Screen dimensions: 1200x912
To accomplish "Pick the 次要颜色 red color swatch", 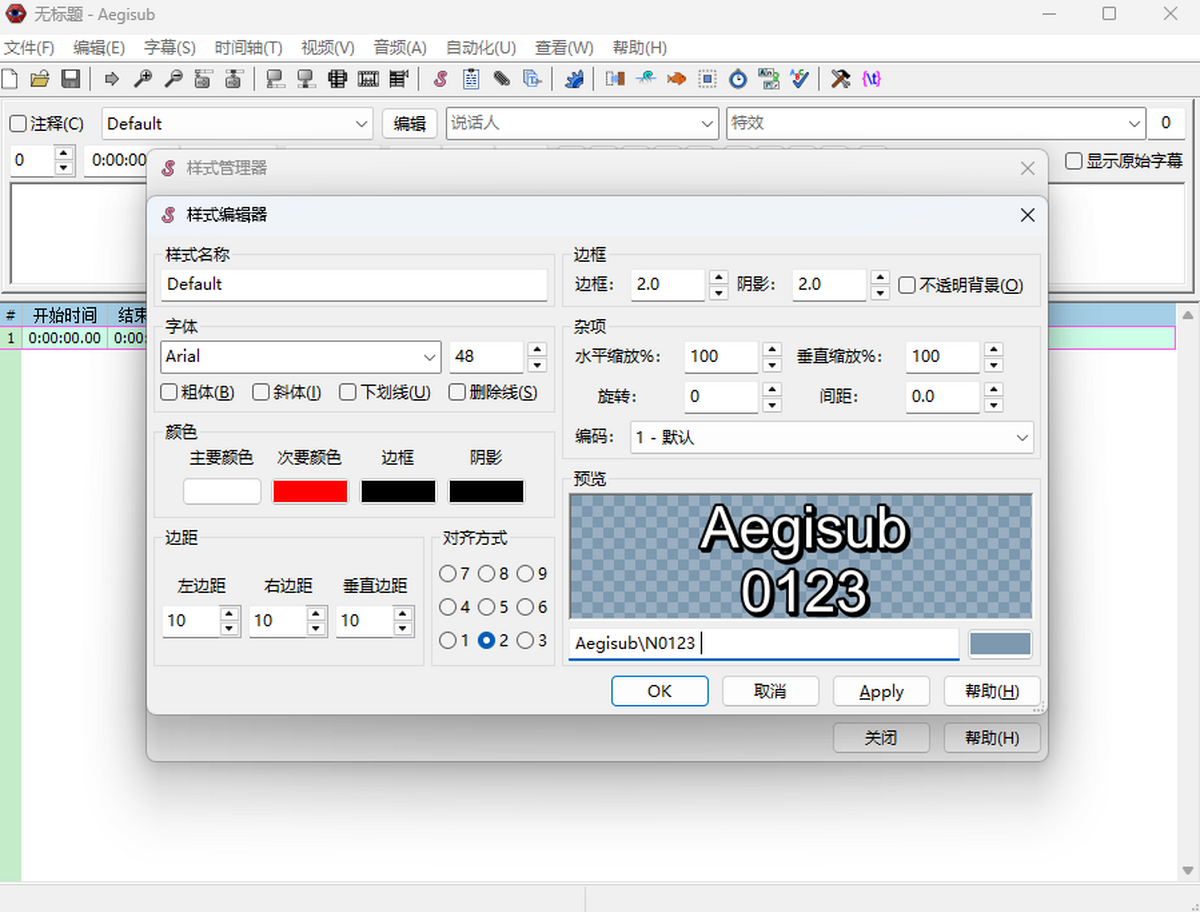I will tap(310, 491).
